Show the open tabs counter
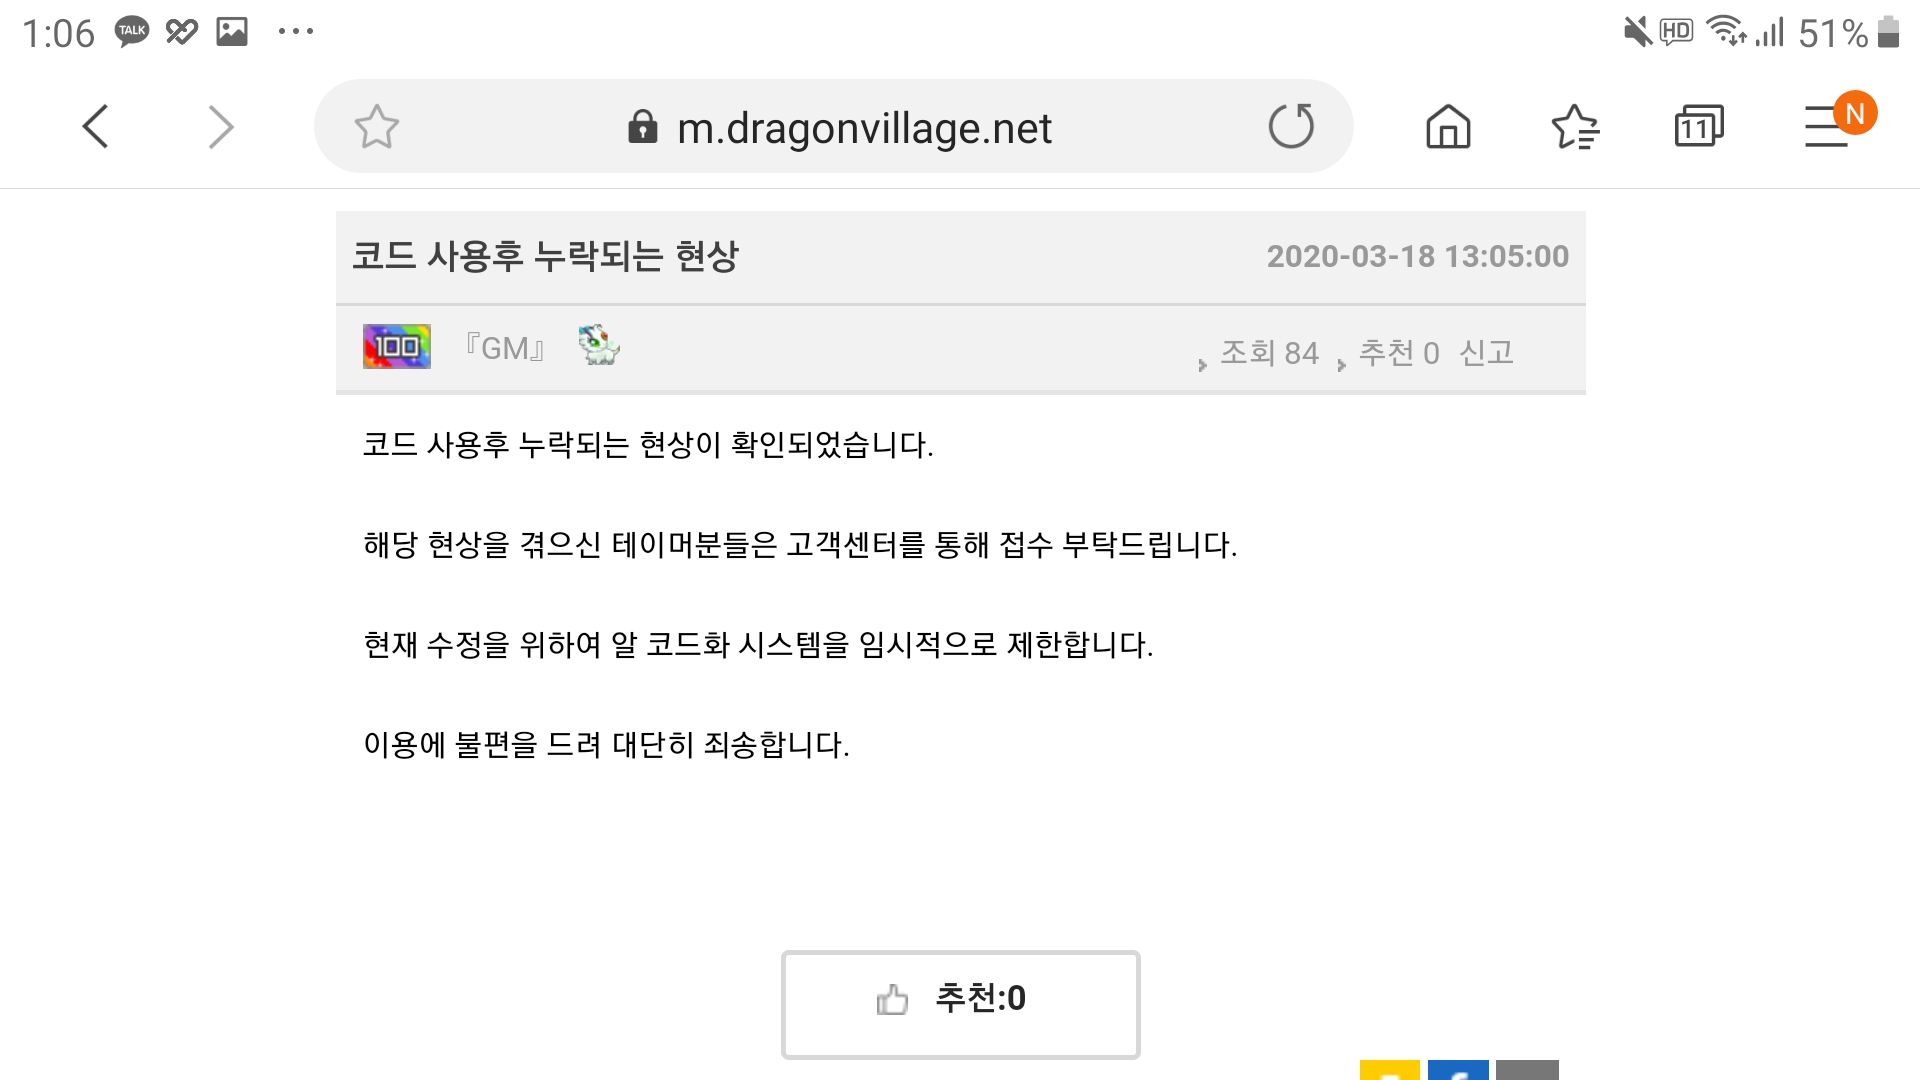Image resolution: width=1920 pixels, height=1080 pixels. pyautogui.click(x=1699, y=126)
